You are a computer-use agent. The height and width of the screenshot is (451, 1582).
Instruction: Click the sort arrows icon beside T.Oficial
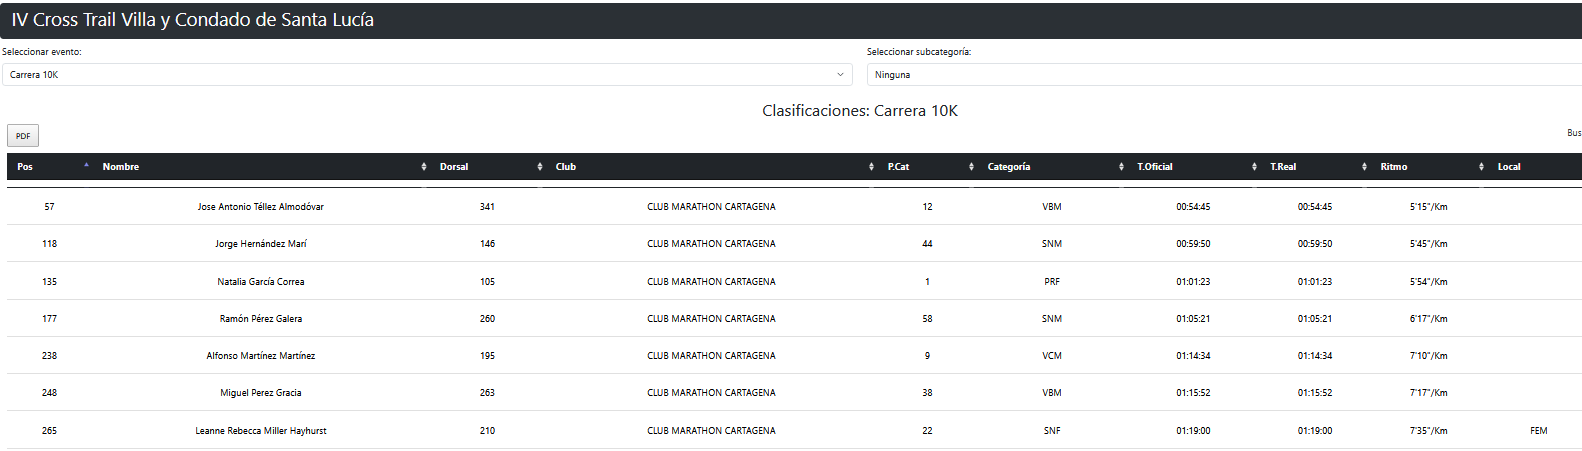1254,167
